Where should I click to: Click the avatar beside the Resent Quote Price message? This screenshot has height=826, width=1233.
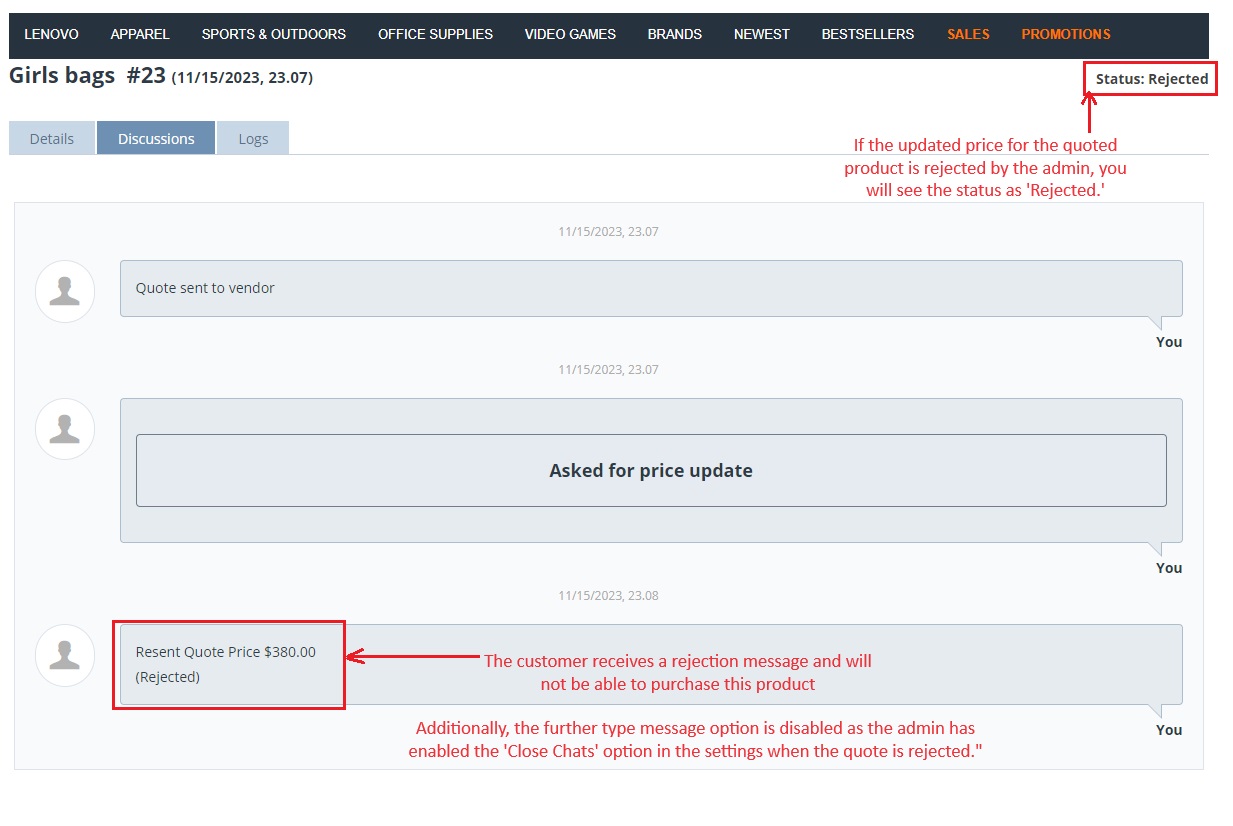pyautogui.click(x=65, y=656)
